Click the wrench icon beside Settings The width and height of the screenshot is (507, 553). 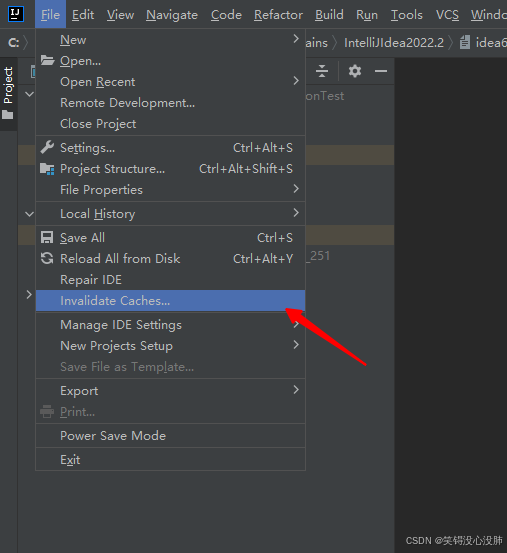[x=47, y=147]
